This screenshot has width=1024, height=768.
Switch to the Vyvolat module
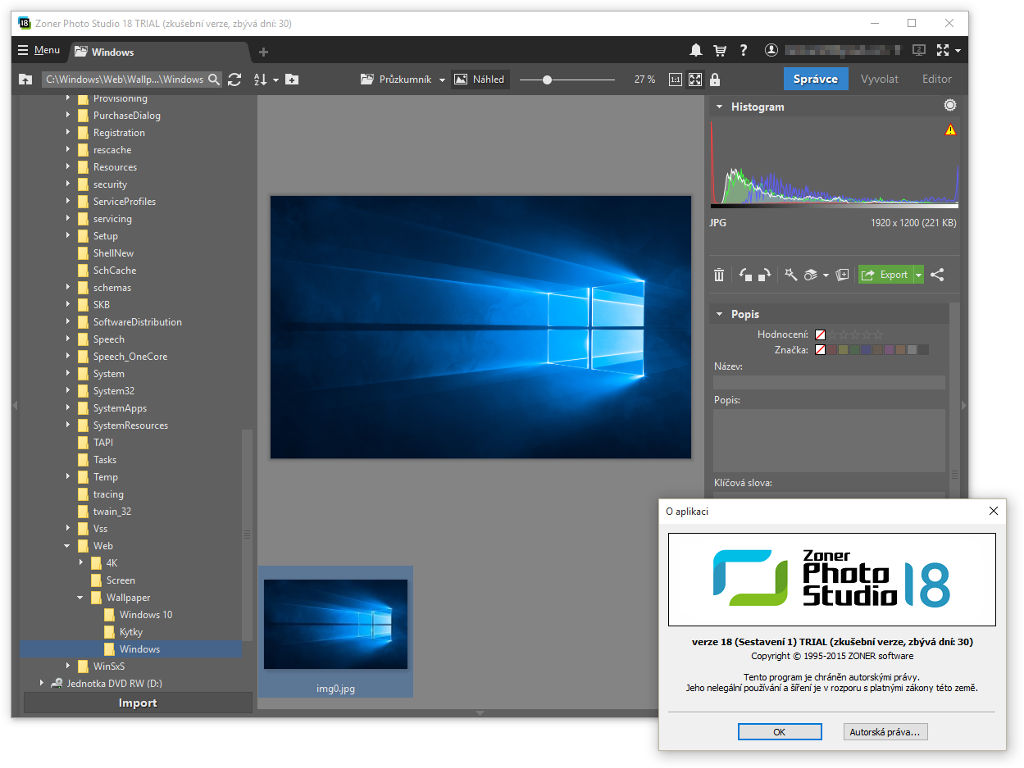click(x=879, y=79)
